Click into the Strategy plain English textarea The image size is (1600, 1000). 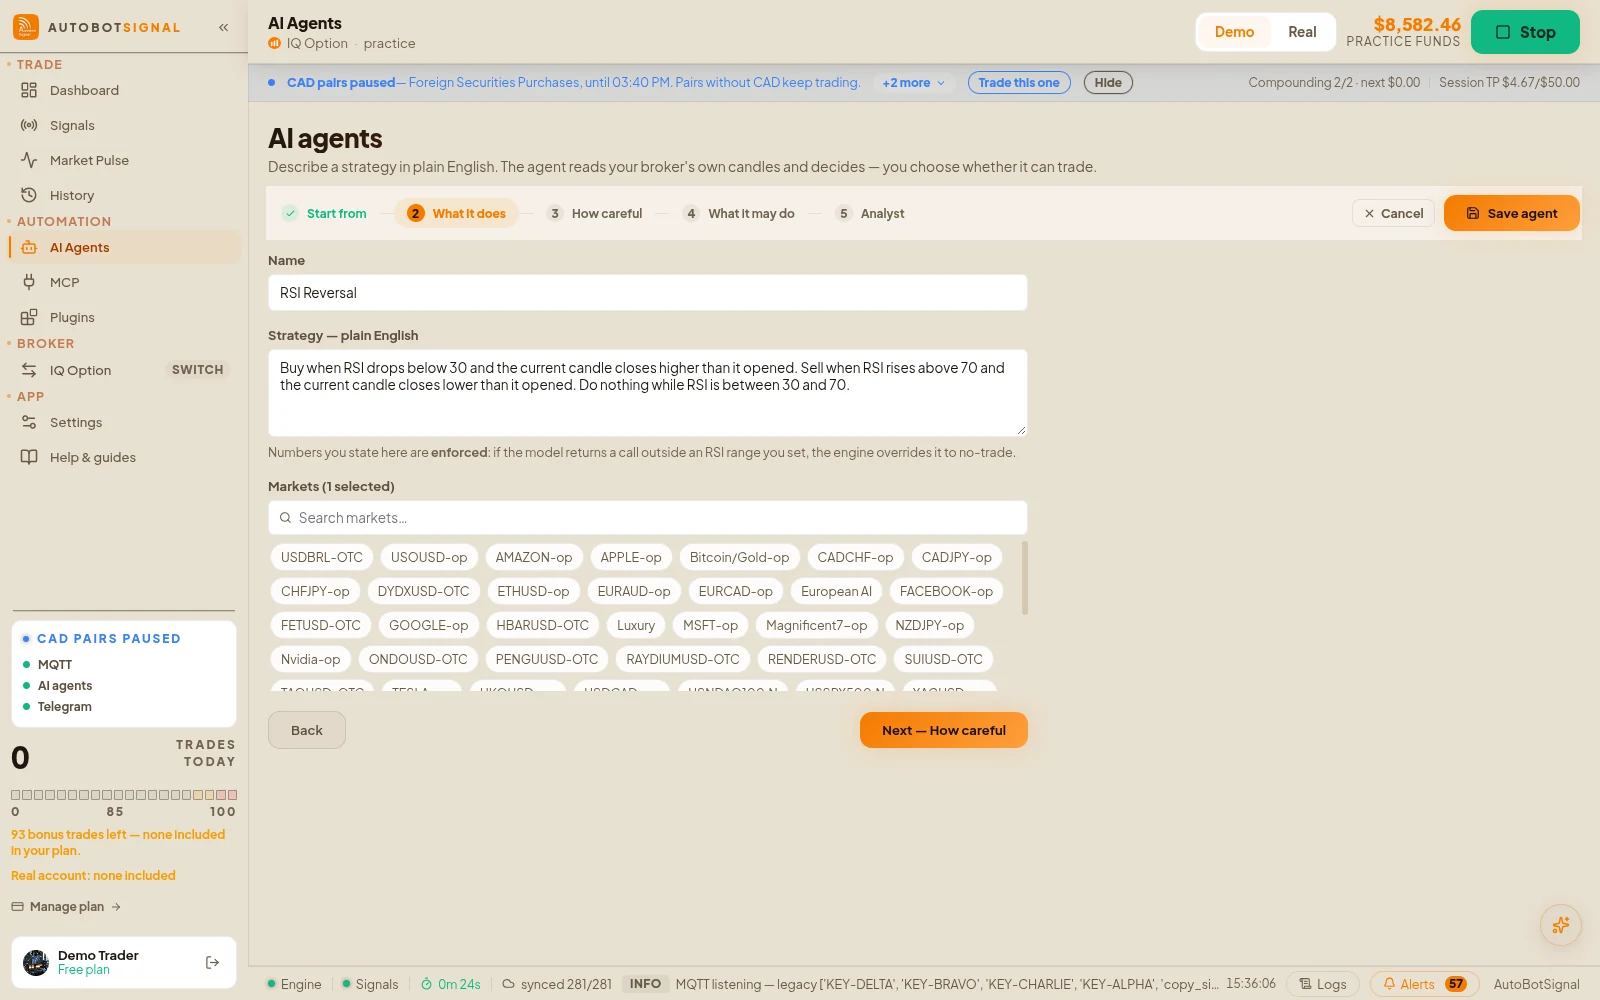click(647, 393)
